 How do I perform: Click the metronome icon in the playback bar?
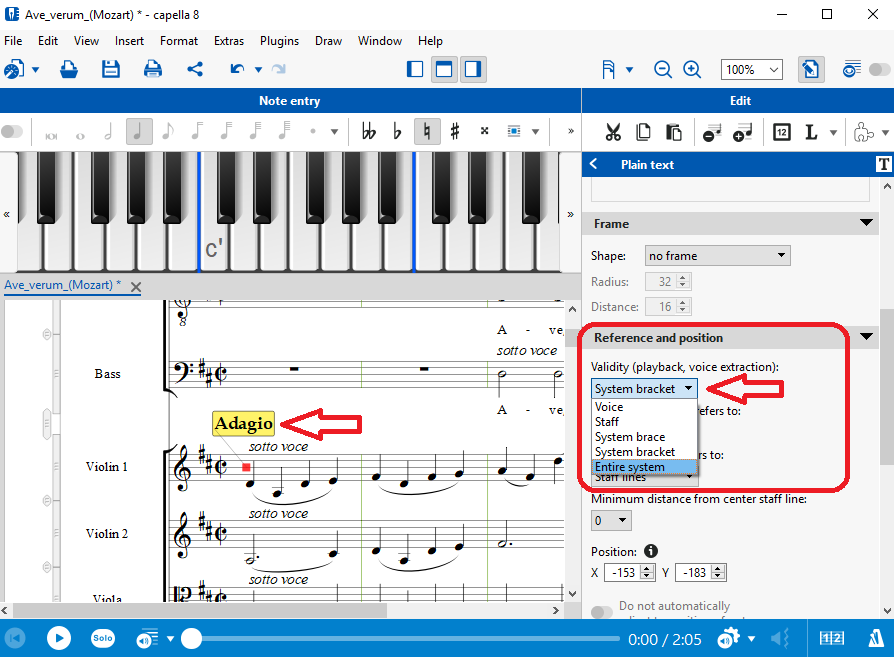coord(875,638)
